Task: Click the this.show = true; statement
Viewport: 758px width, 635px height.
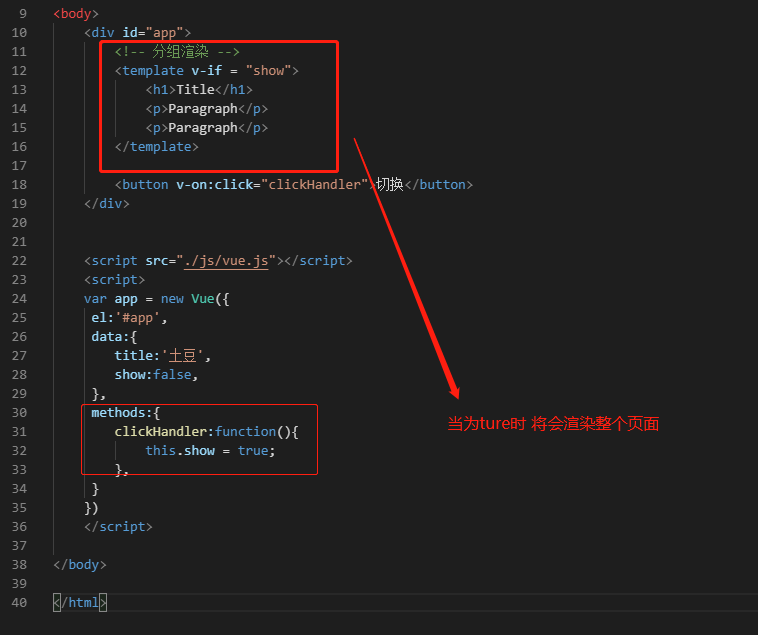Action: click(211, 450)
